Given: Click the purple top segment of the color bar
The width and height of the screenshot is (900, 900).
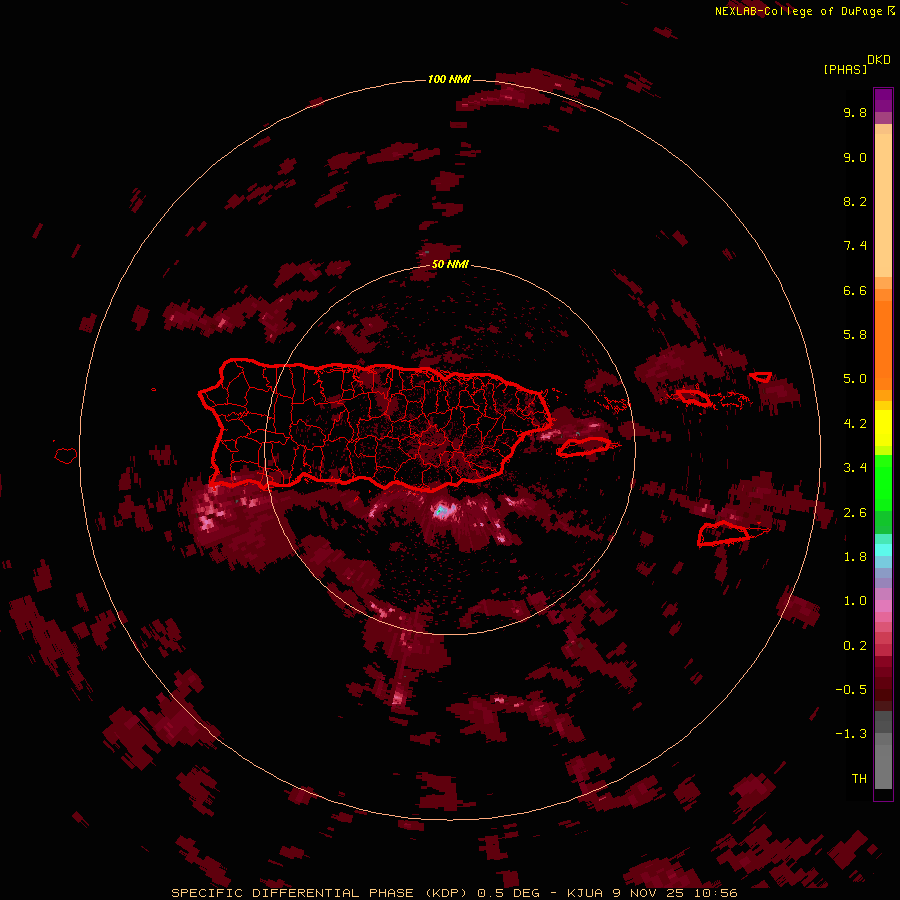Looking at the screenshot, I should click(x=883, y=100).
